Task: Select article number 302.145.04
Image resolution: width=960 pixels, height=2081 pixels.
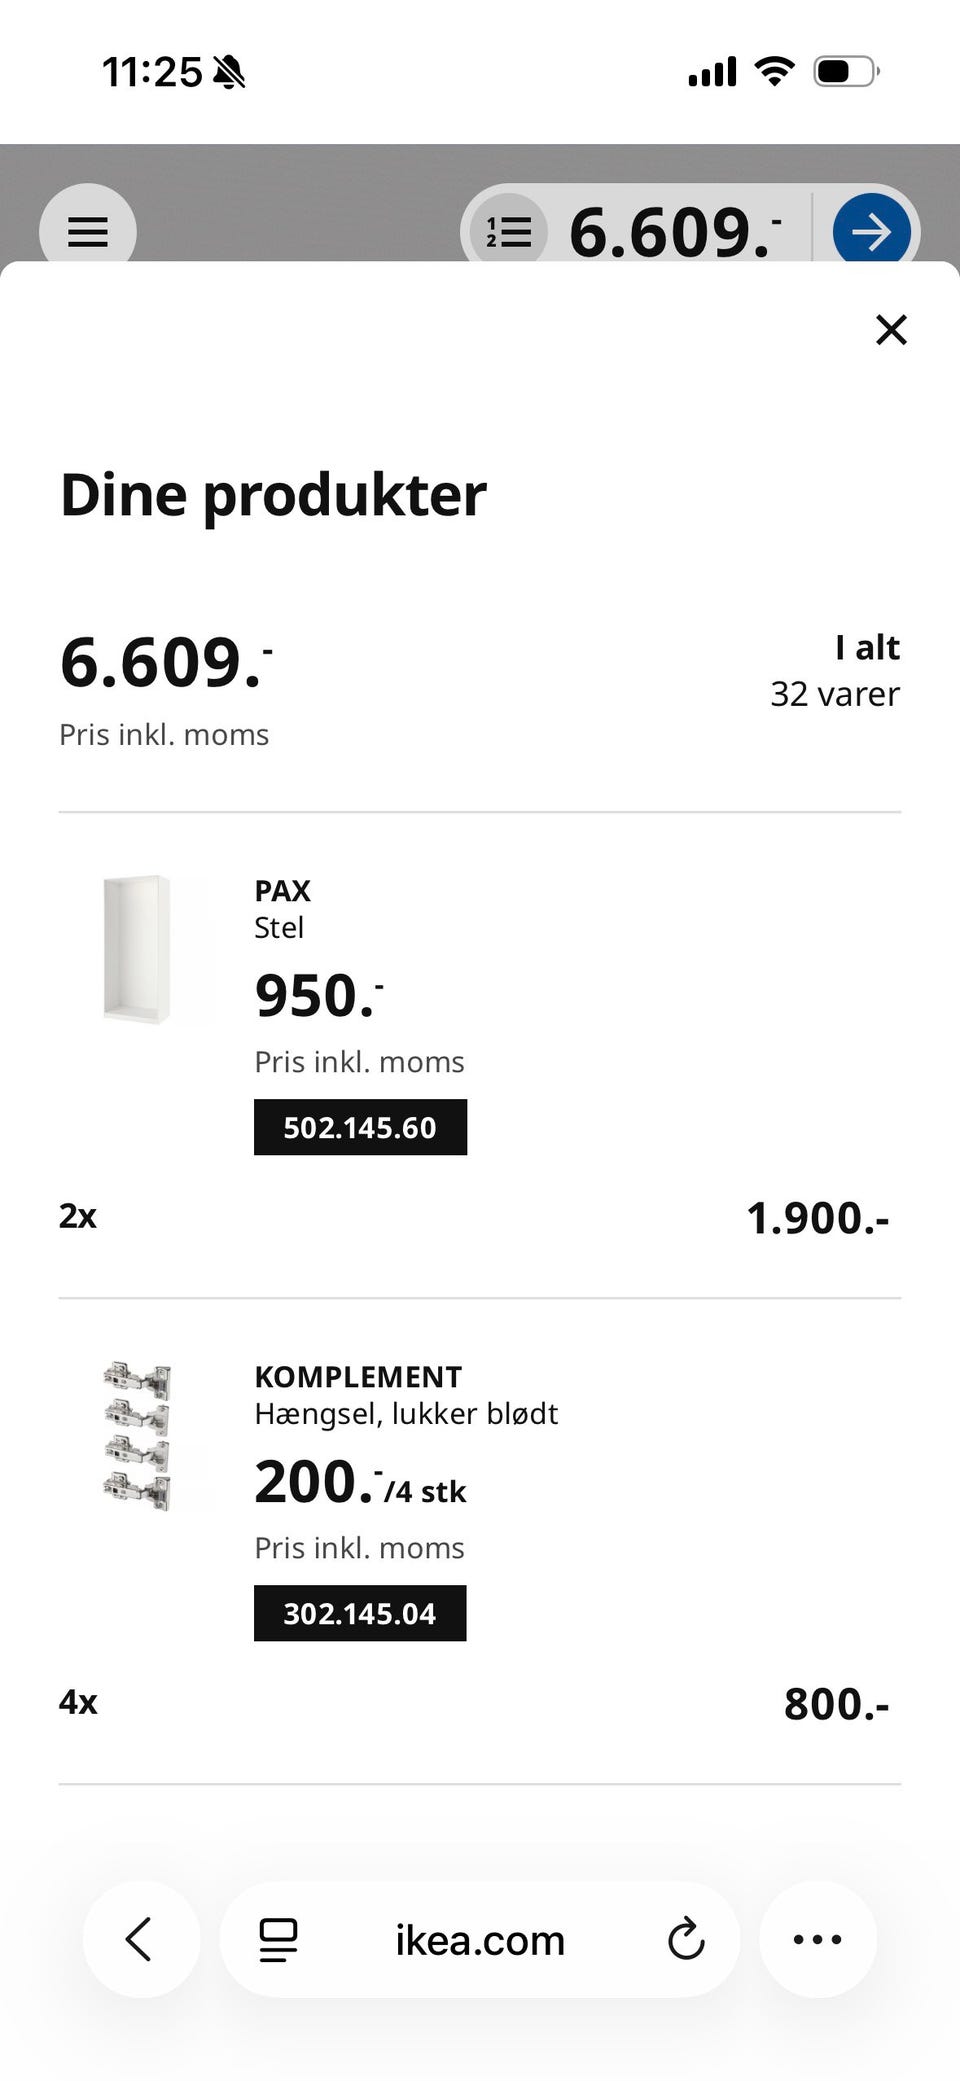Action: [360, 1613]
